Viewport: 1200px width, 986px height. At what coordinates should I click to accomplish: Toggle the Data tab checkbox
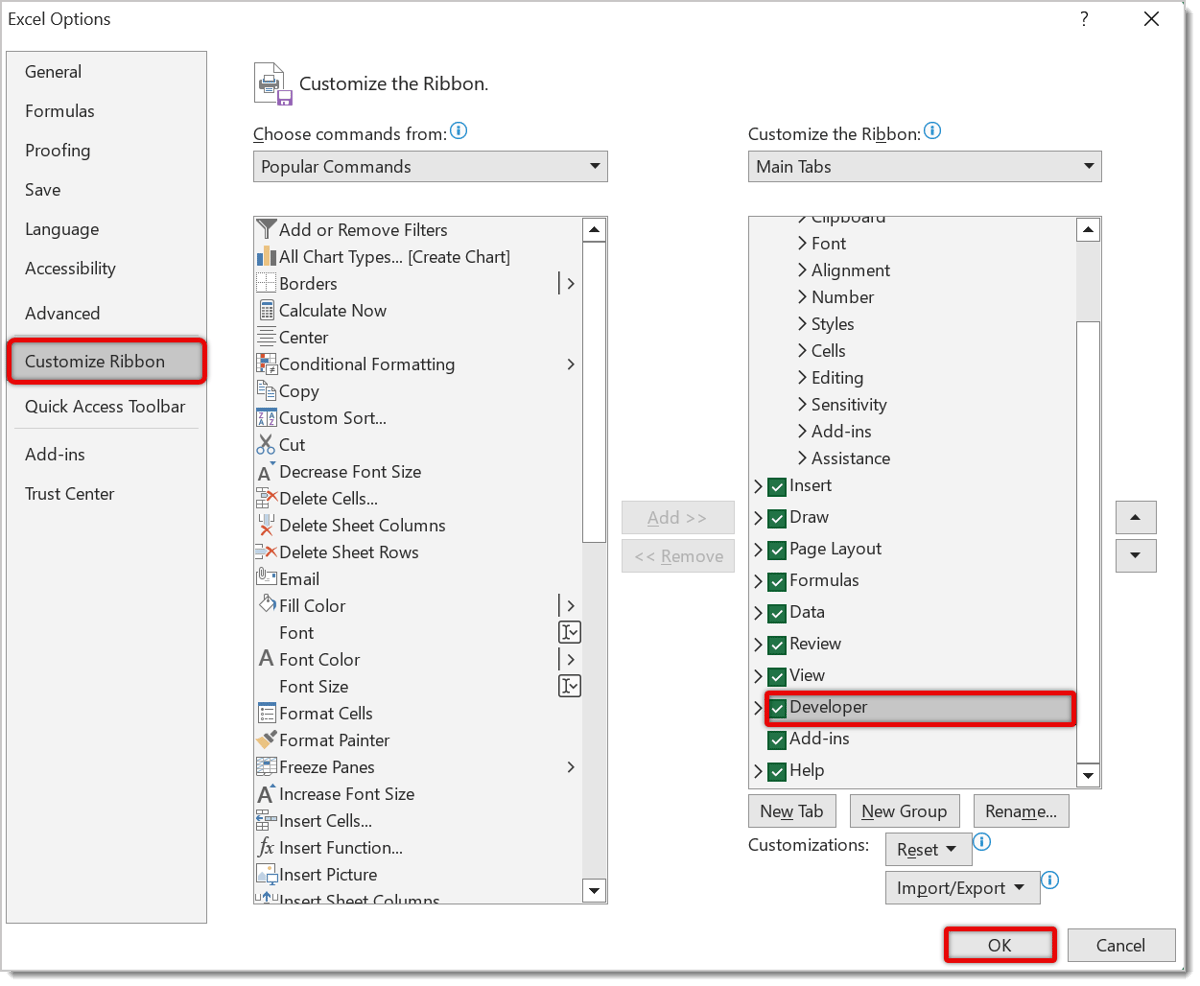[x=777, y=613]
